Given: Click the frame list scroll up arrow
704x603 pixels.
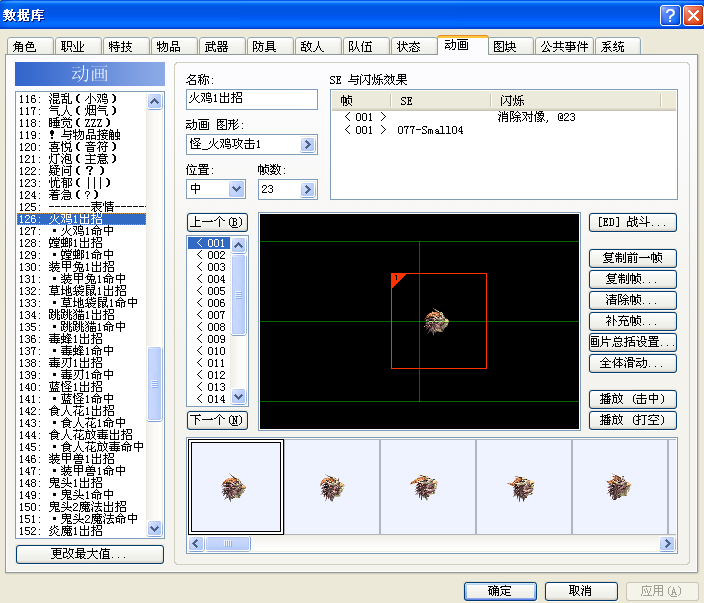Looking at the screenshot, I should [x=238, y=245].
